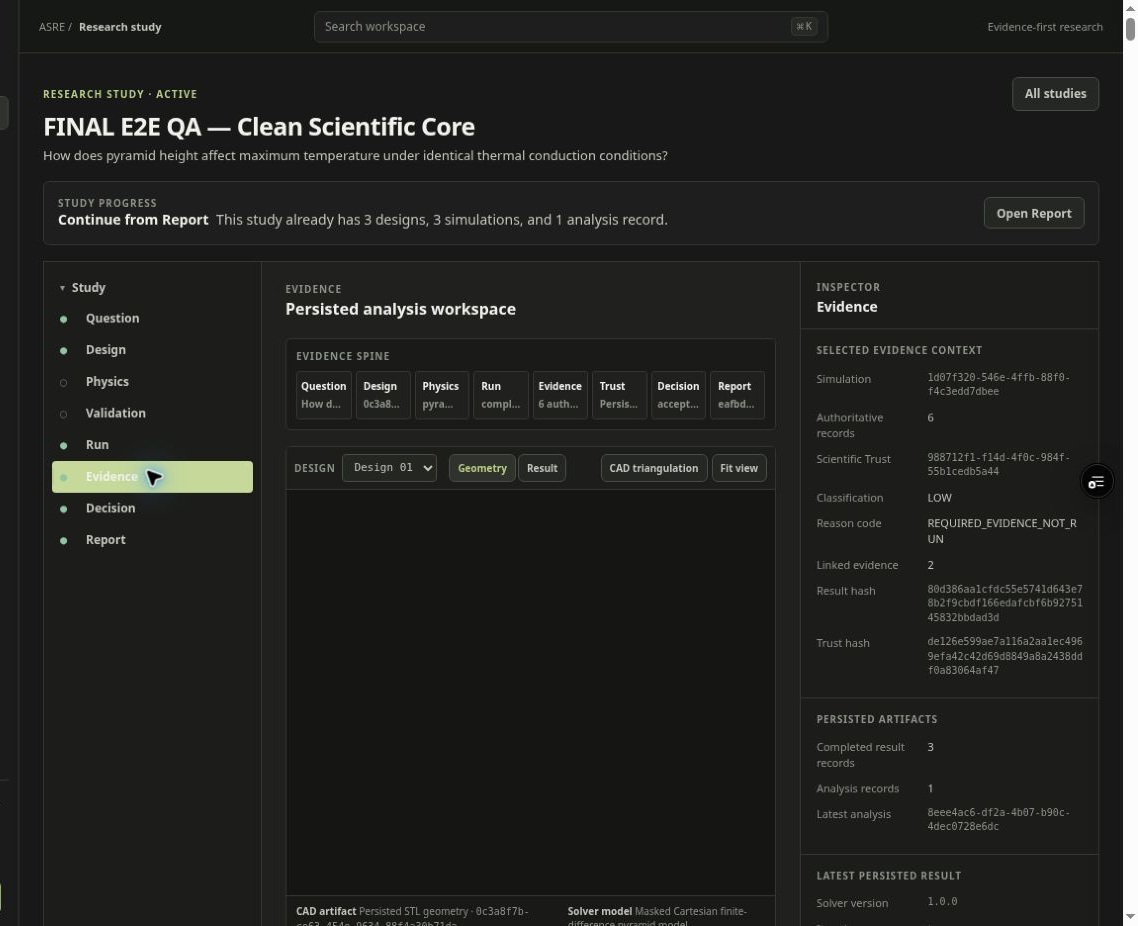Open the Design 01 dropdown

[x=389, y=468]
